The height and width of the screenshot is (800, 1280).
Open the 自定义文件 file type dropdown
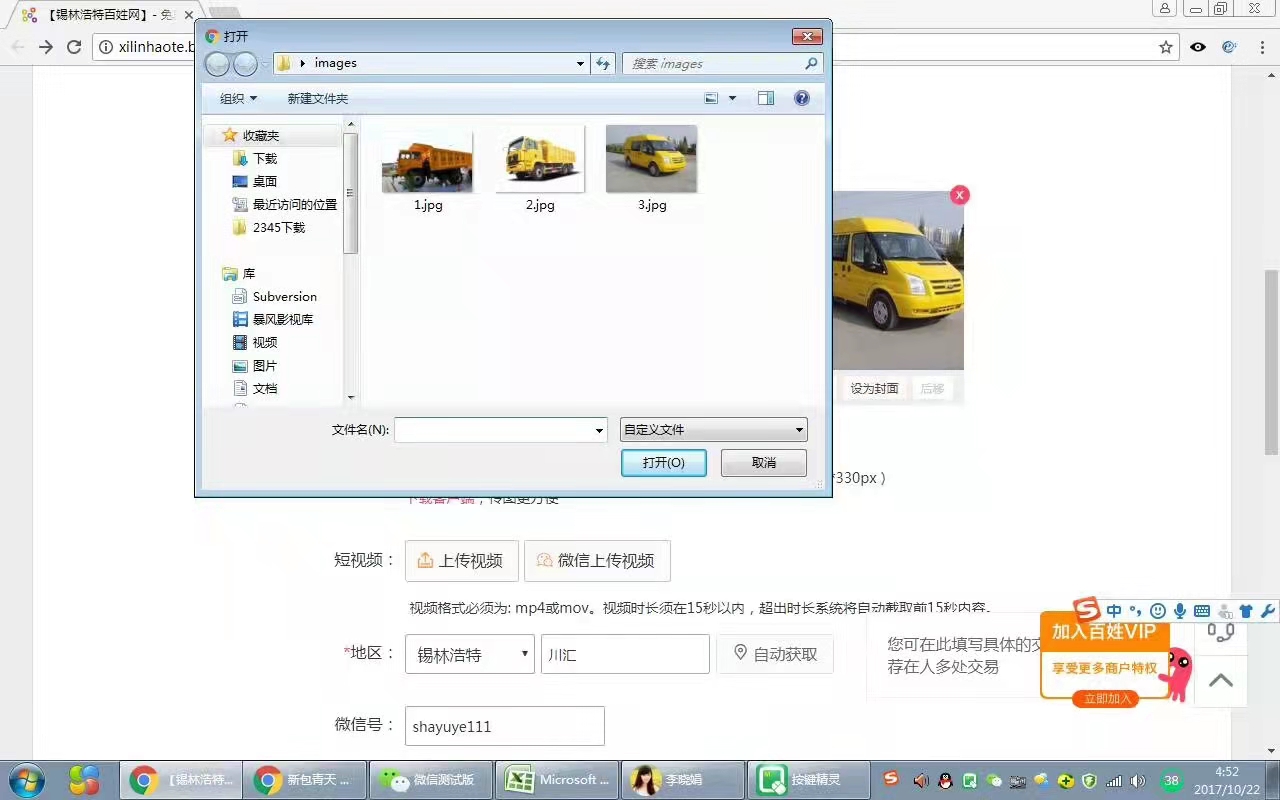click(714, 430)
